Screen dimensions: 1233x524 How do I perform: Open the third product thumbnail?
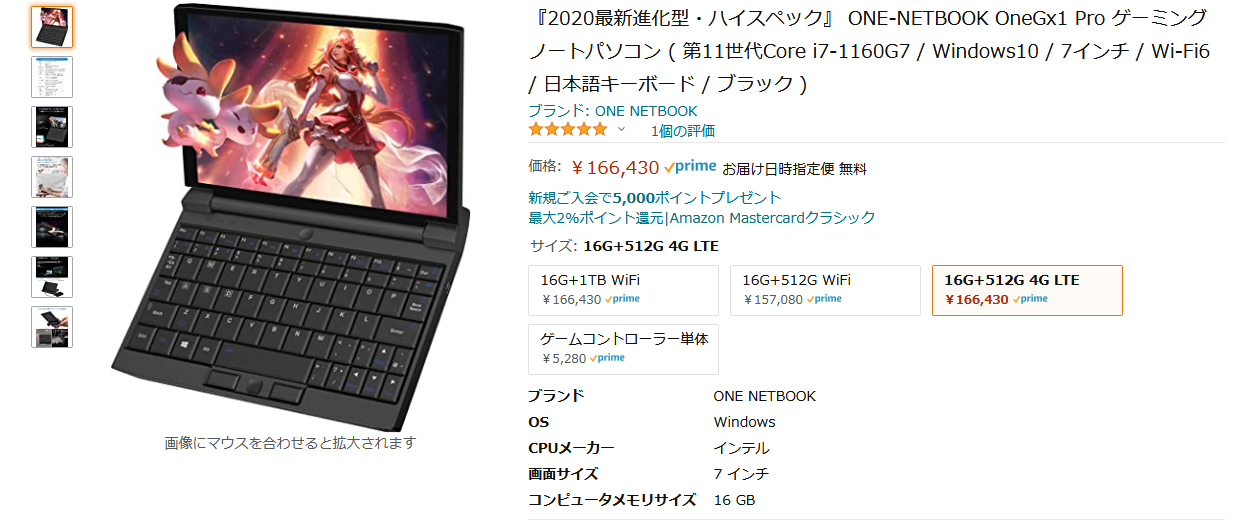pyautogui.click(x=52, y=127)
